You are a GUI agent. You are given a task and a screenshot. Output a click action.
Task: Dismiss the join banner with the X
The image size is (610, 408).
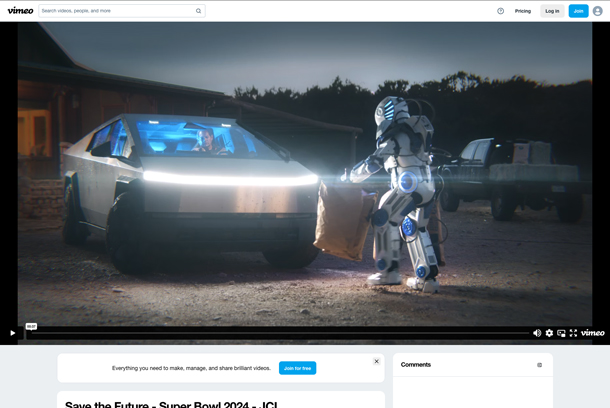(x=376, y=361)
